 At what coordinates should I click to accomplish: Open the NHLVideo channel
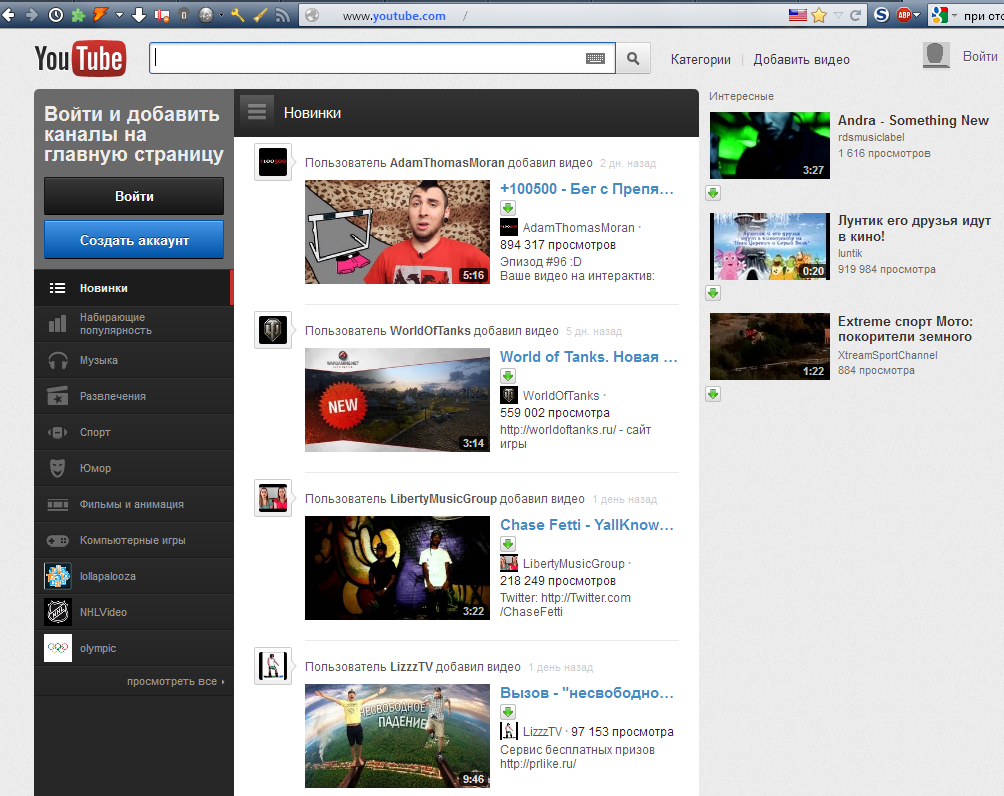134,612
